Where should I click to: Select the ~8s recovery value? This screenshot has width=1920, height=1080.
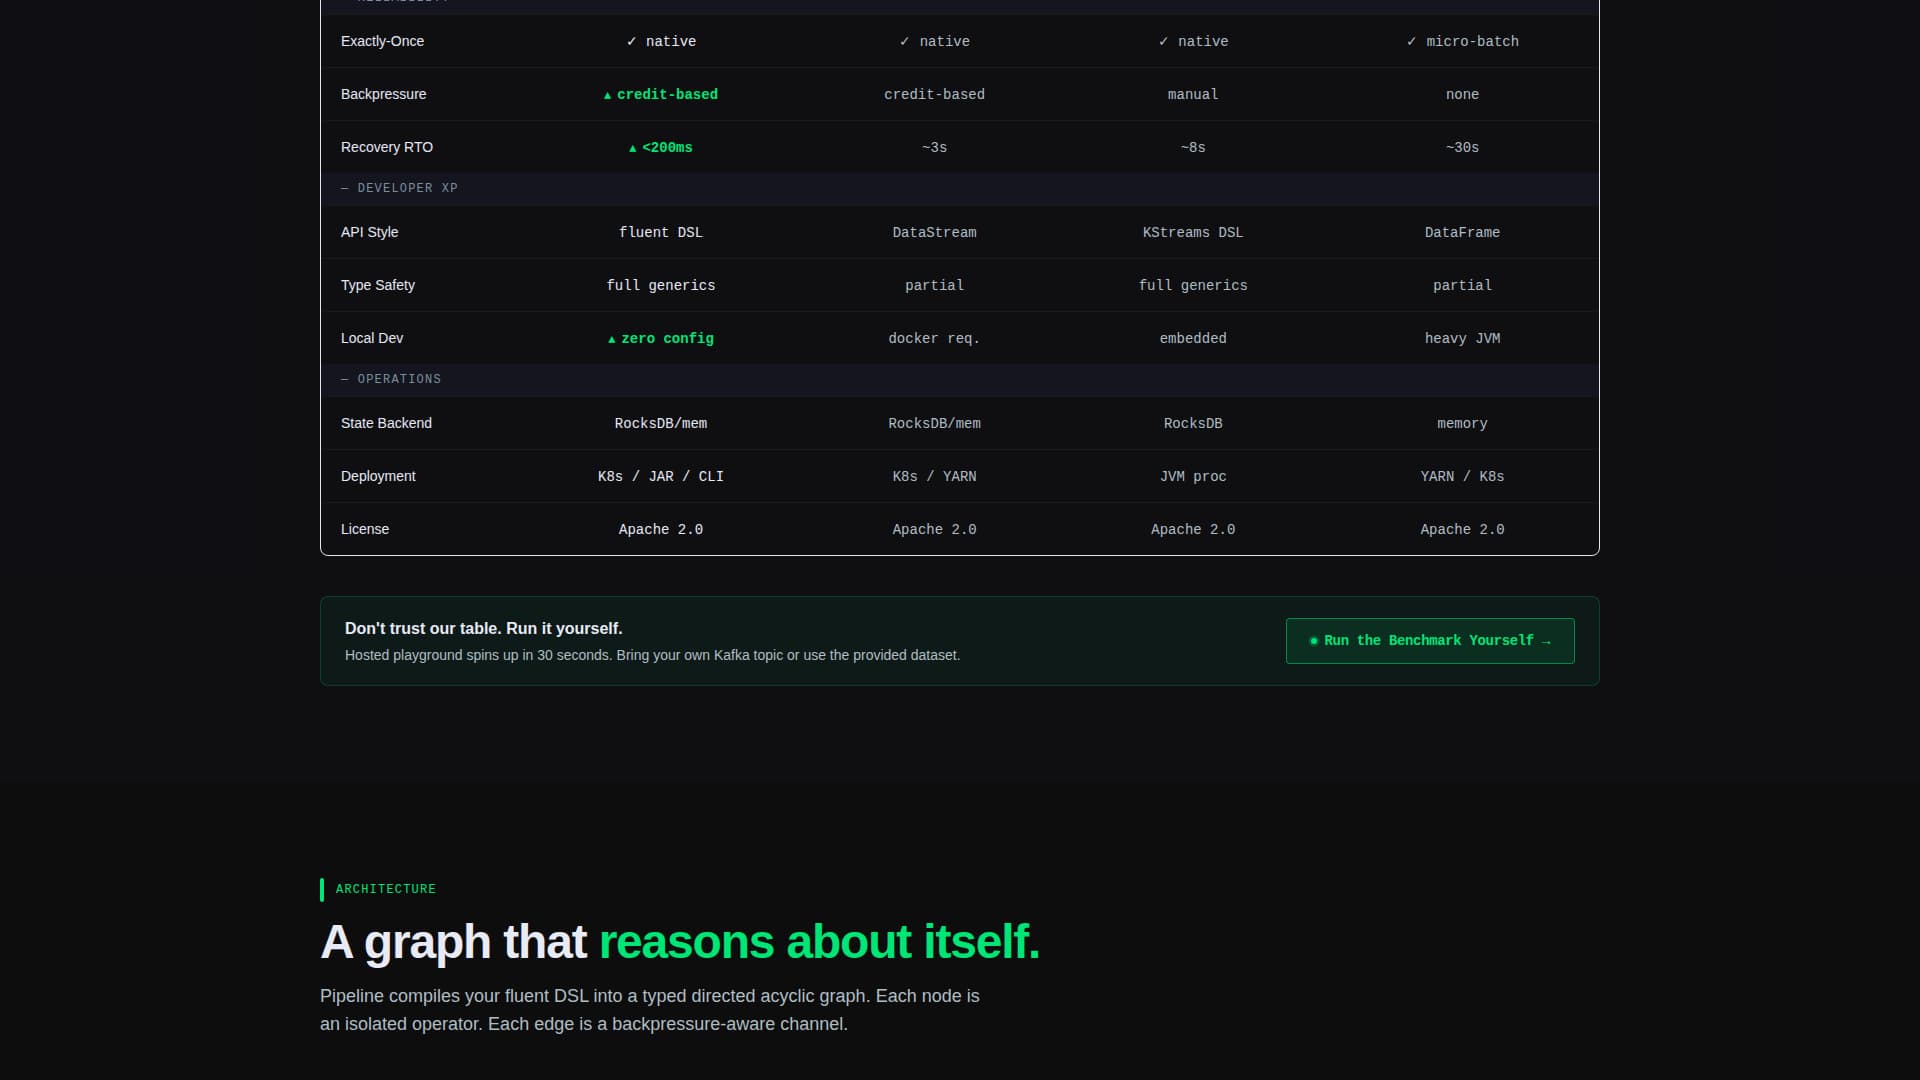[x=1193, y=147]
